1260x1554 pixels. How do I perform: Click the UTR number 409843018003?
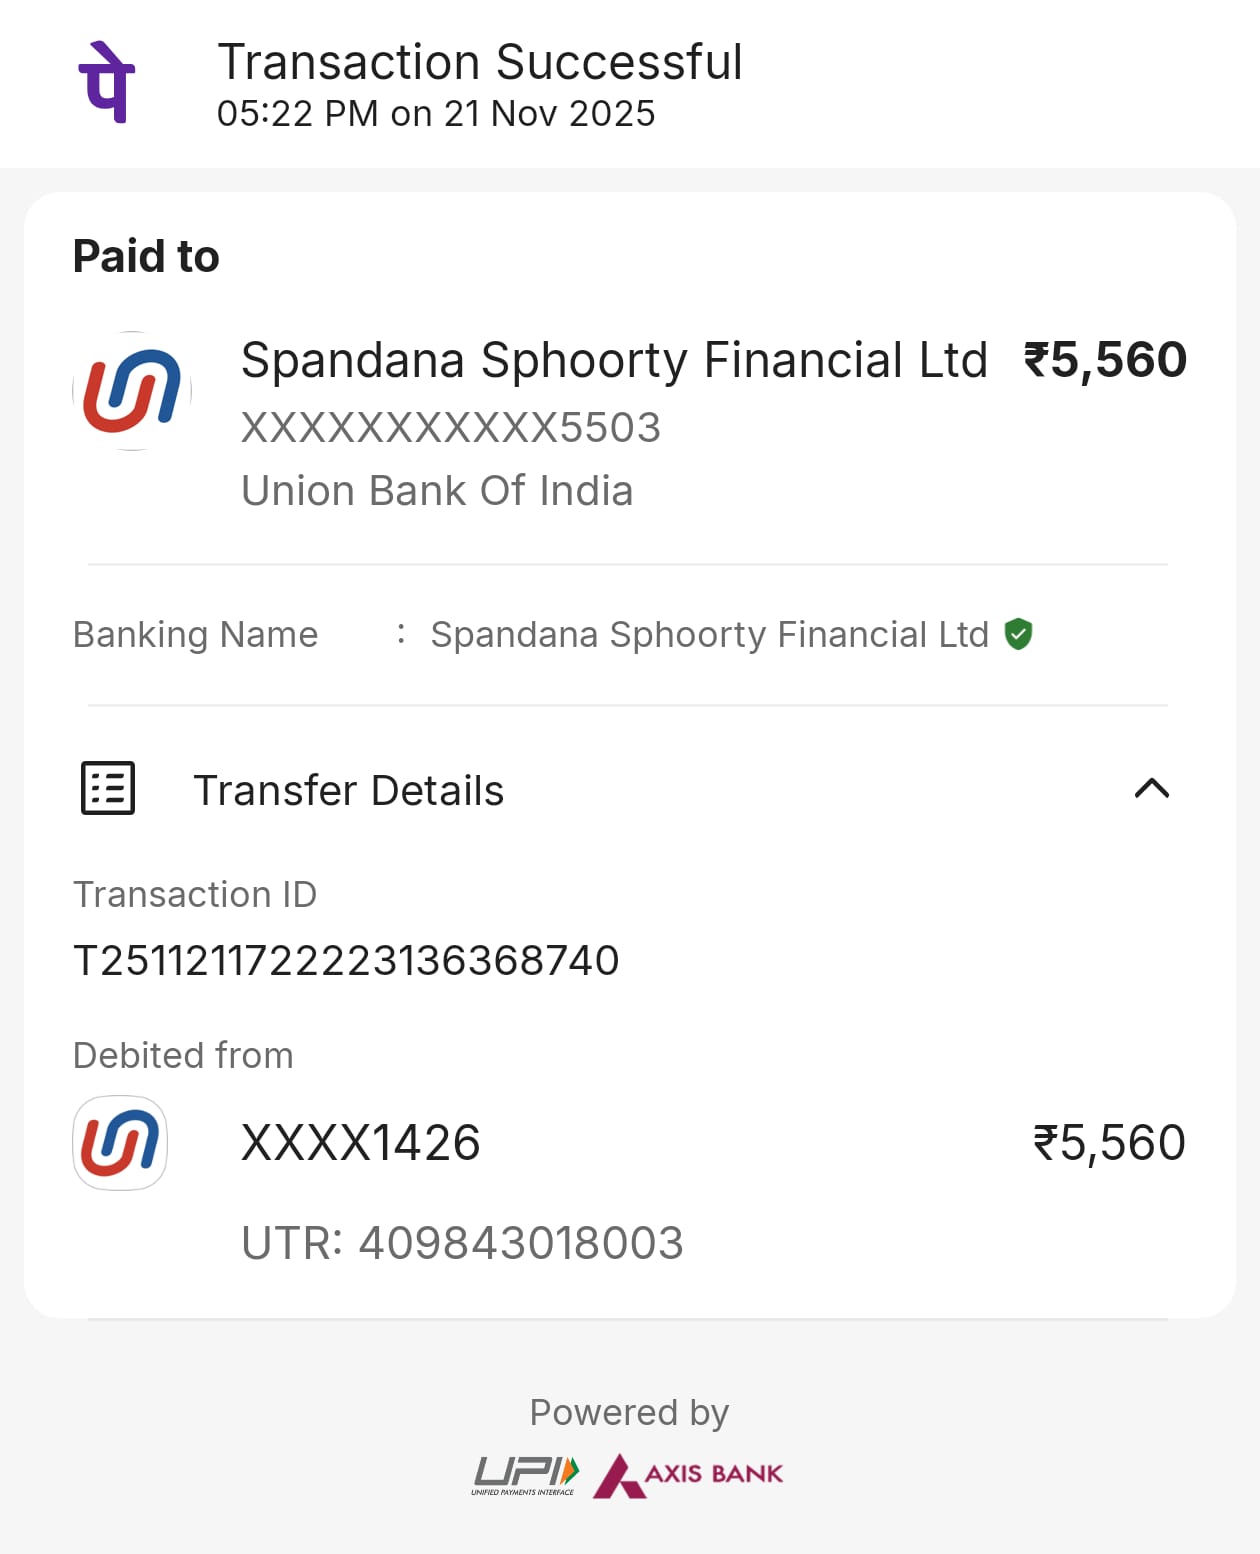[520, 1243]
